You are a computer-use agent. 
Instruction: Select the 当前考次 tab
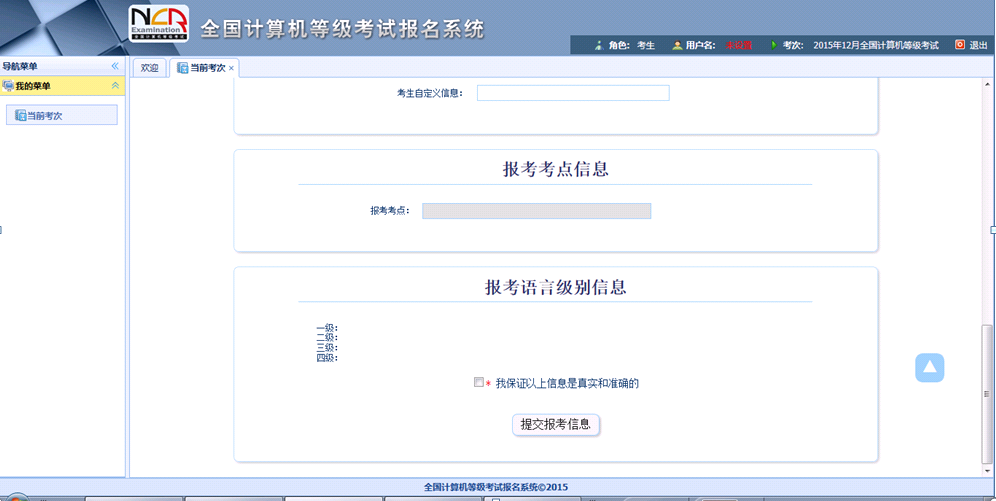(207, 68)
